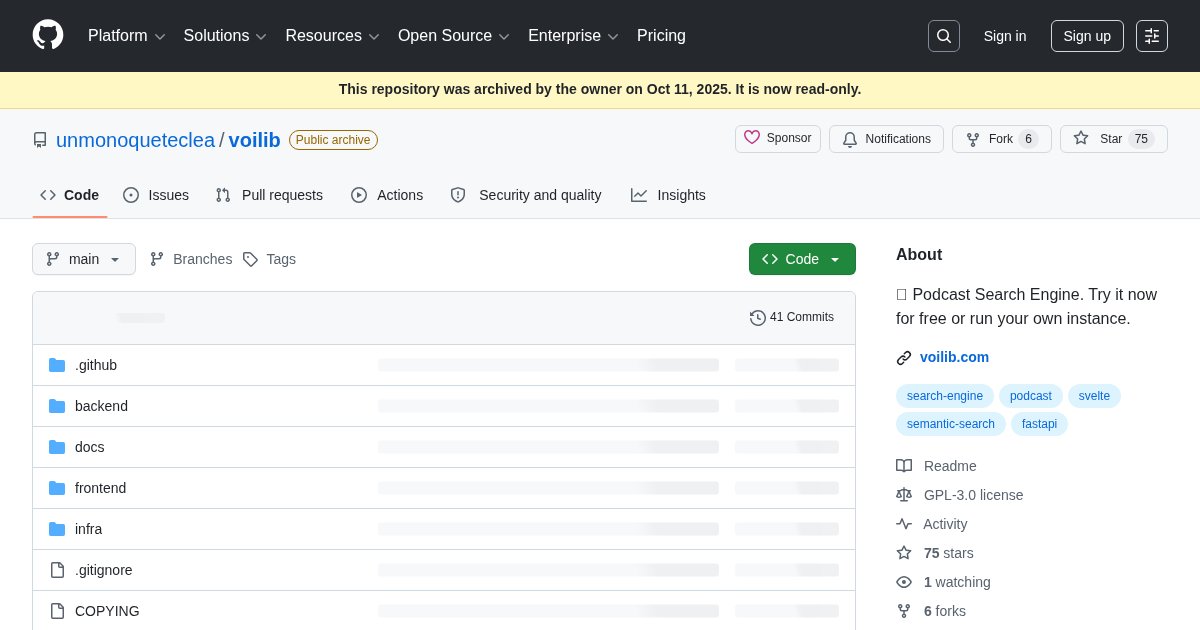View the 41 Commits history
The width and height of the screenshot is (1200, 630).
(792, 317)
